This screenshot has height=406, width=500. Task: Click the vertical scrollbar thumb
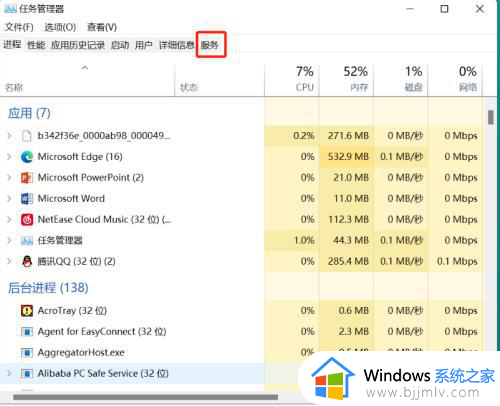491,117
